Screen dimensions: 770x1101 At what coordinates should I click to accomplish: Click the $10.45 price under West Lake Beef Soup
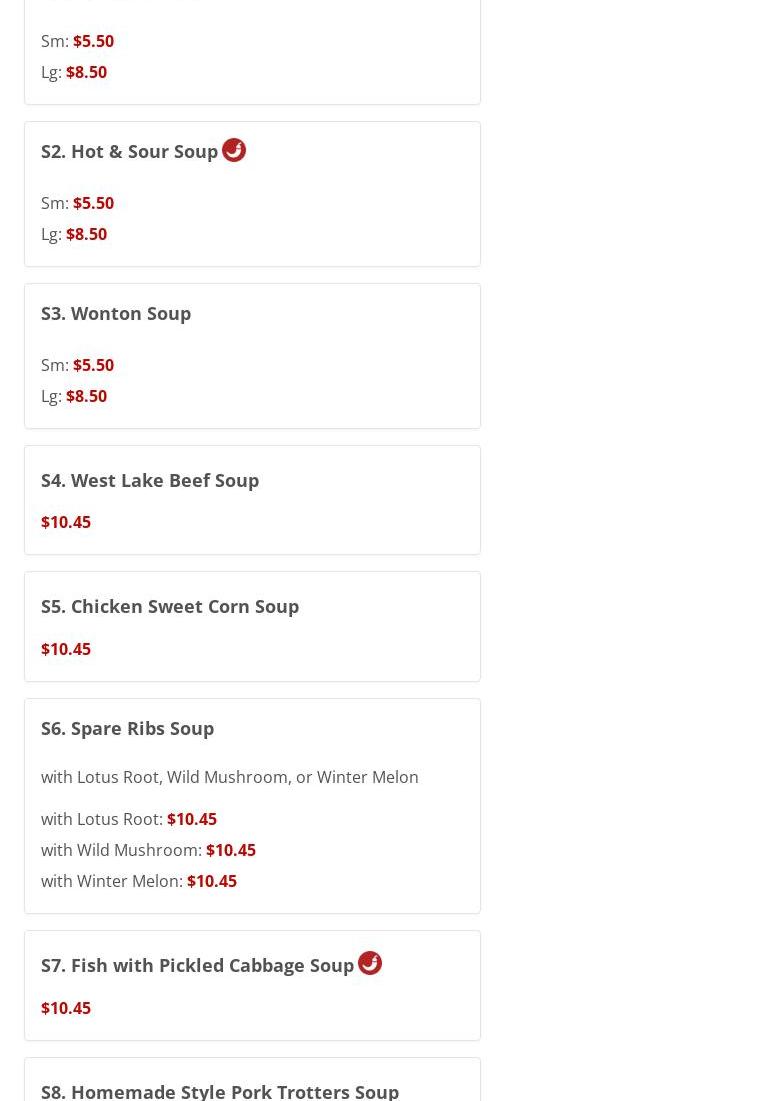click(66, 522)
